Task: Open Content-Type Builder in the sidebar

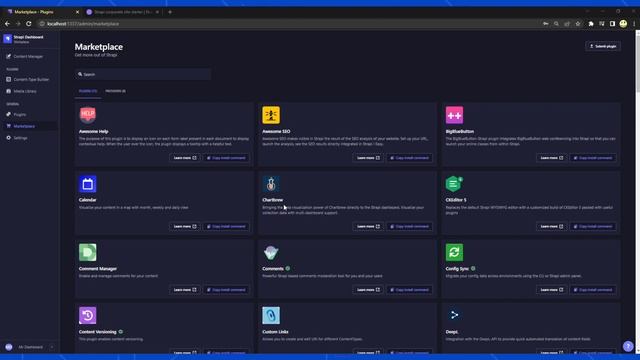Action: pos(27,80)
